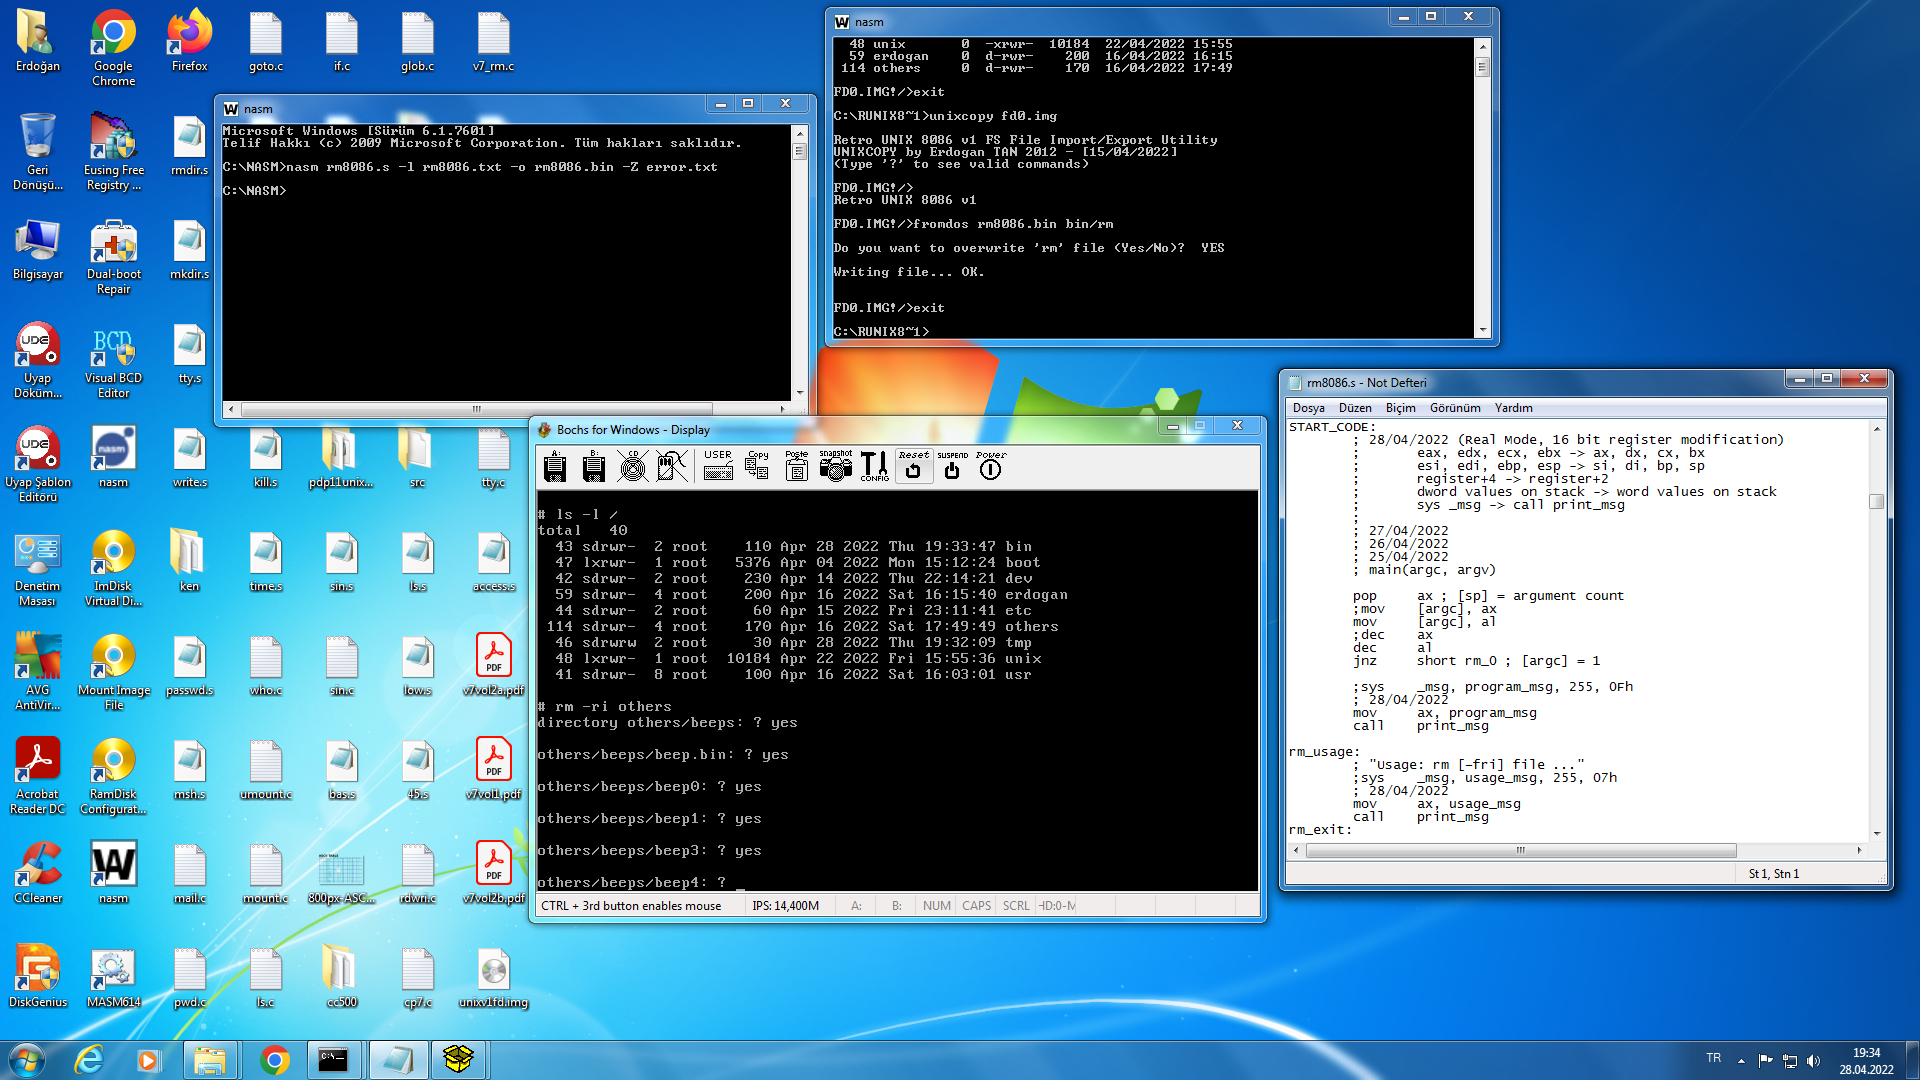Click the Bochs Suspend icon
Image resolution: width=1920 pixels, height=1080 pixels.
pyautogui.click(x=952, y=466)
